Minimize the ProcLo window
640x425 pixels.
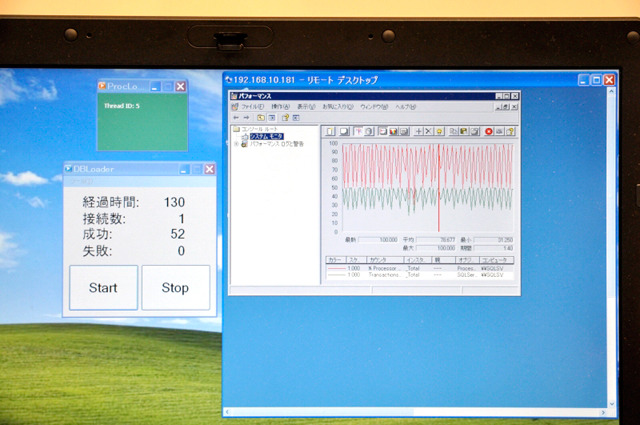(155, 87)
